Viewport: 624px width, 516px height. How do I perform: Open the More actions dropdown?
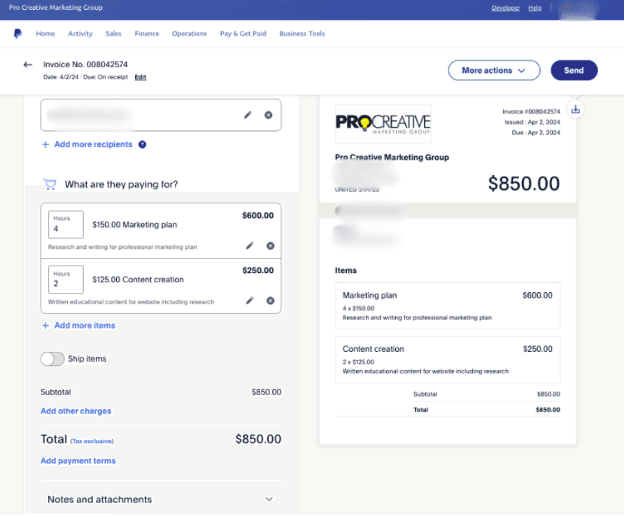pos(494,70)
